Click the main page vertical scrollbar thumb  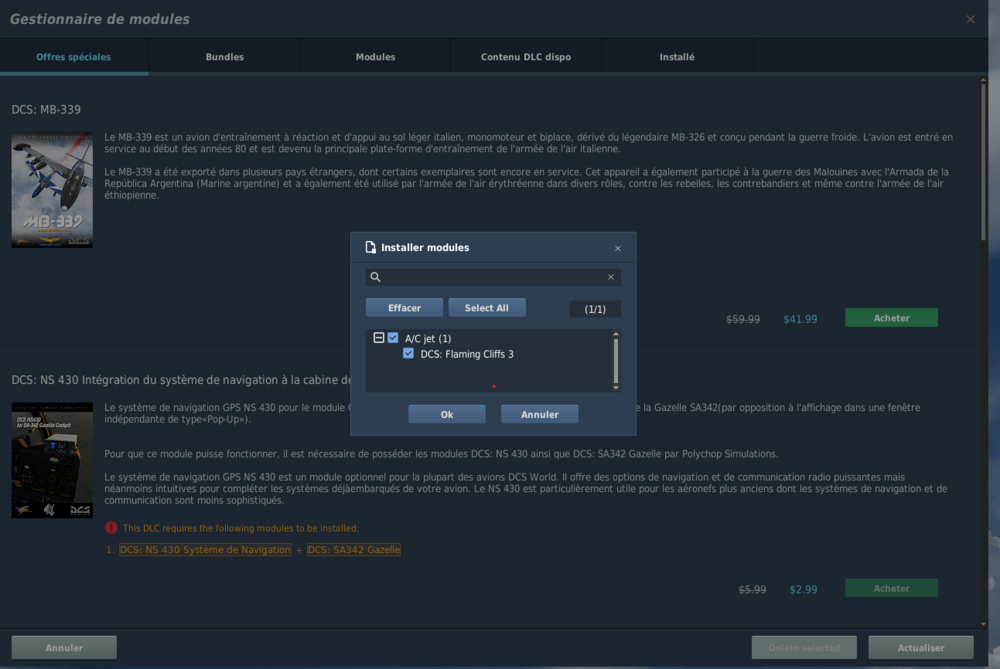click(983, 162)
